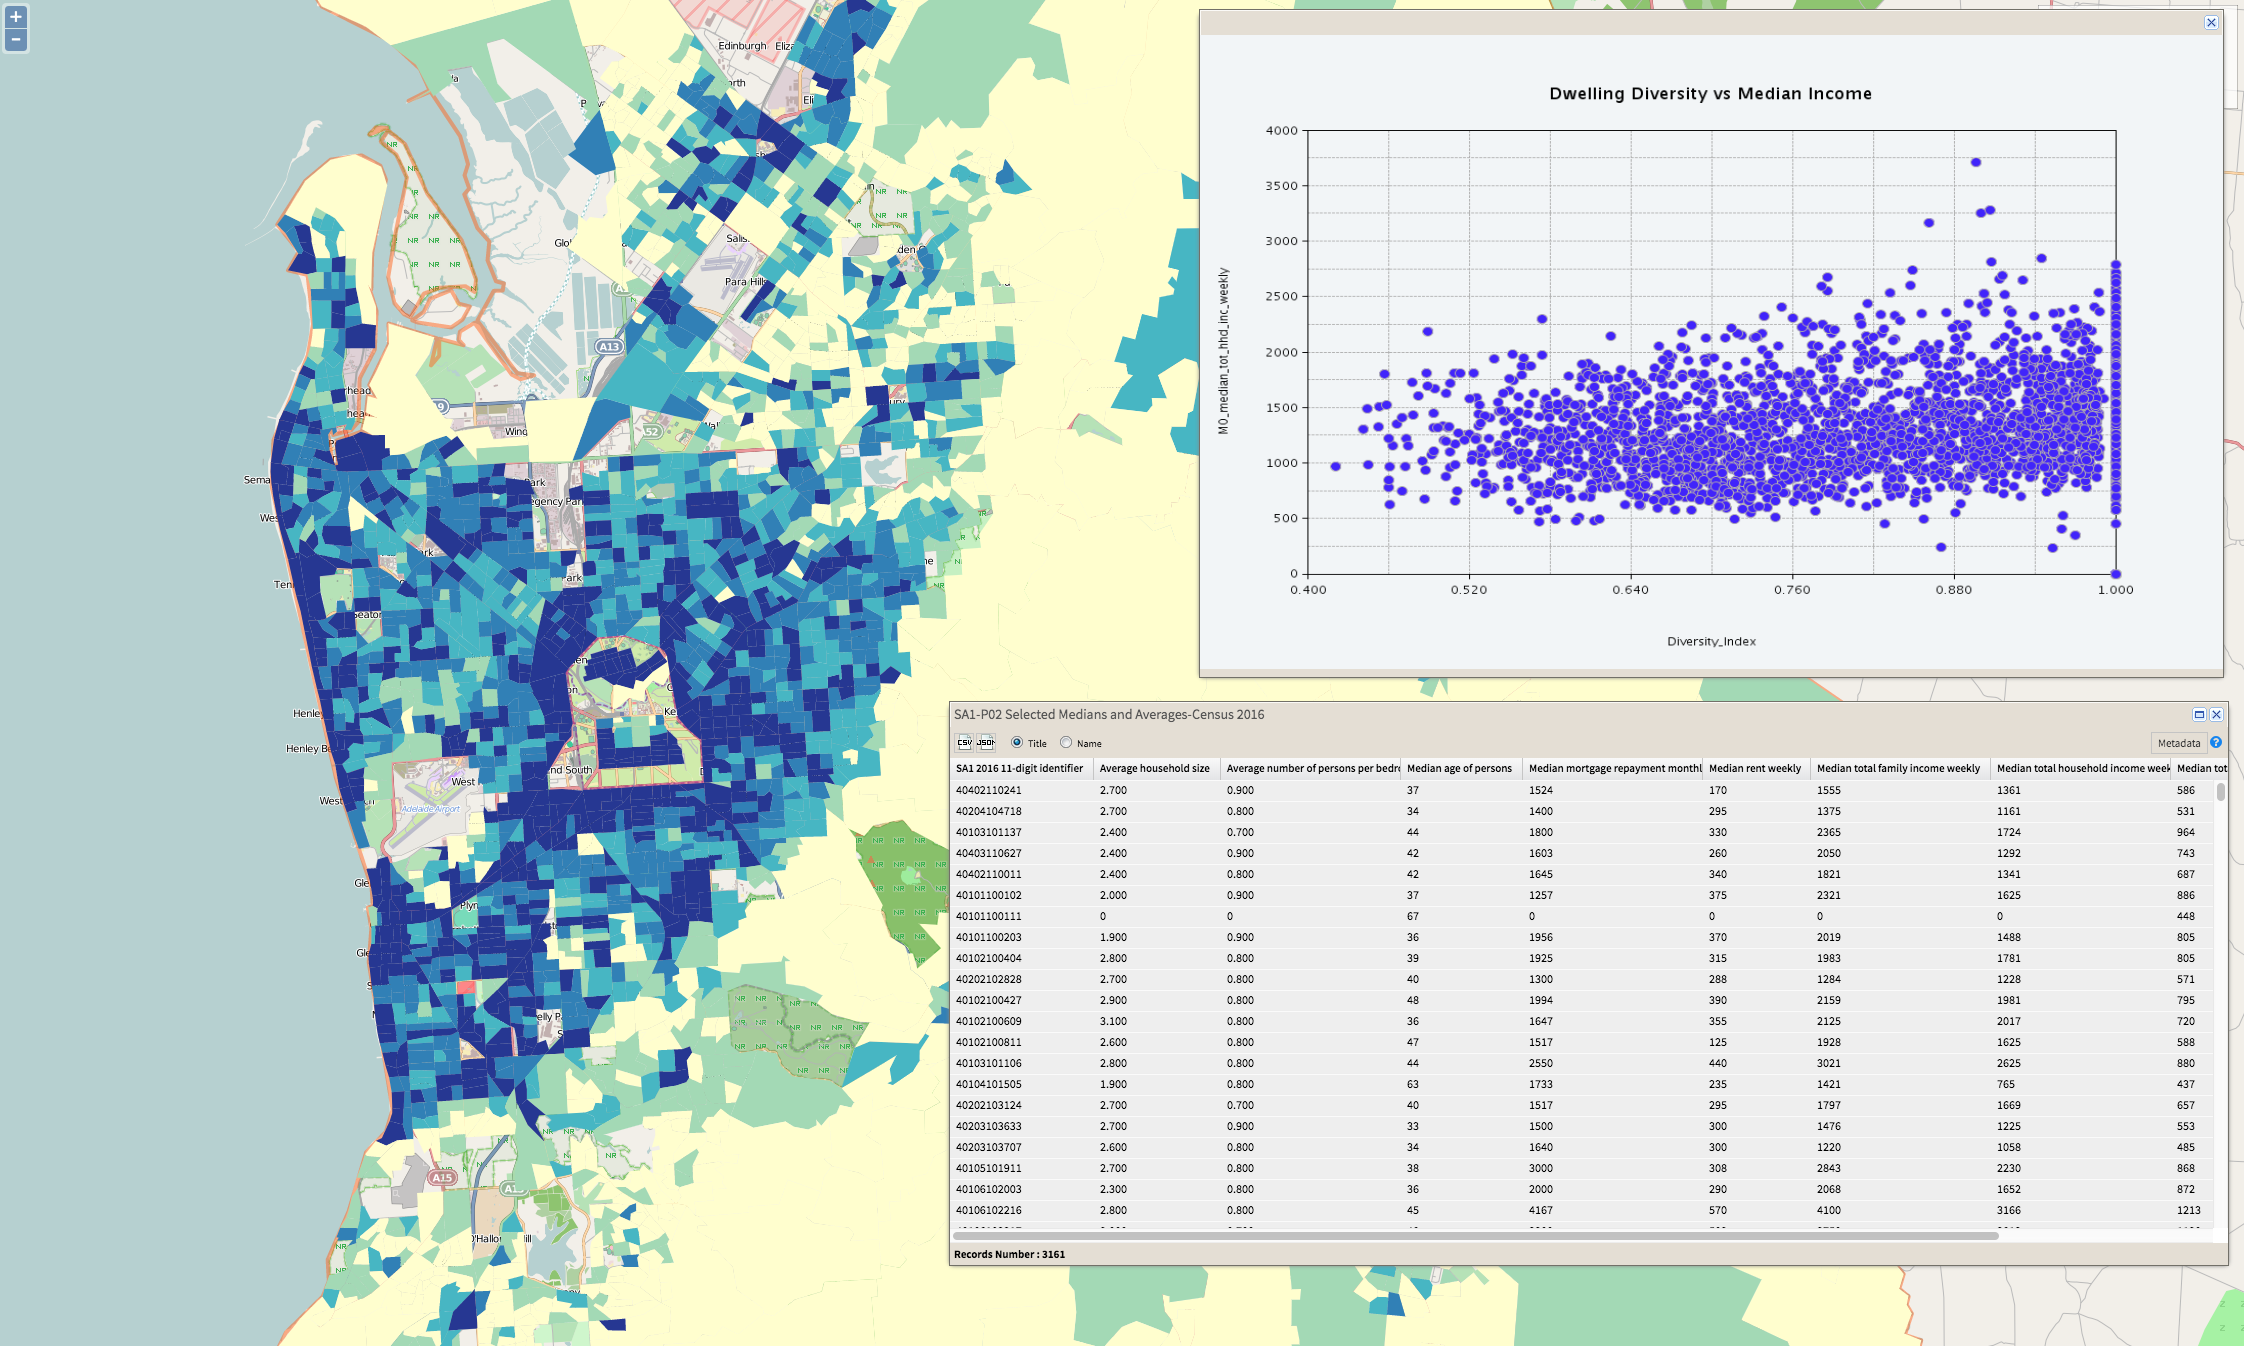2244x1346 pixels.
Task: Click the red highlighted map polygon
Action: [465, 987]
